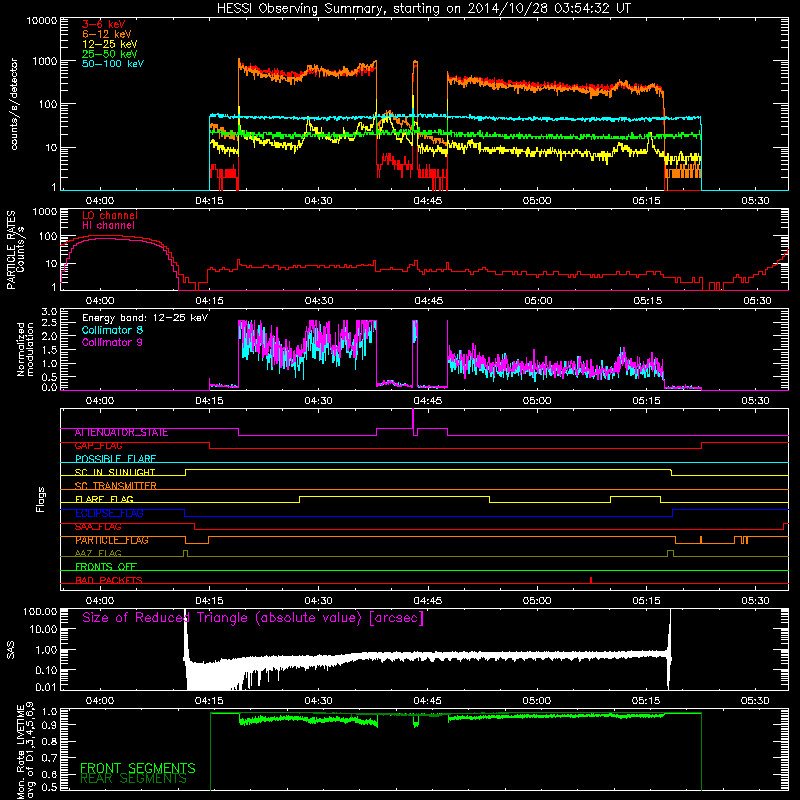Click the 10000 value on counts axis
The height and width of the screenshot is (800, 800).
42,20
